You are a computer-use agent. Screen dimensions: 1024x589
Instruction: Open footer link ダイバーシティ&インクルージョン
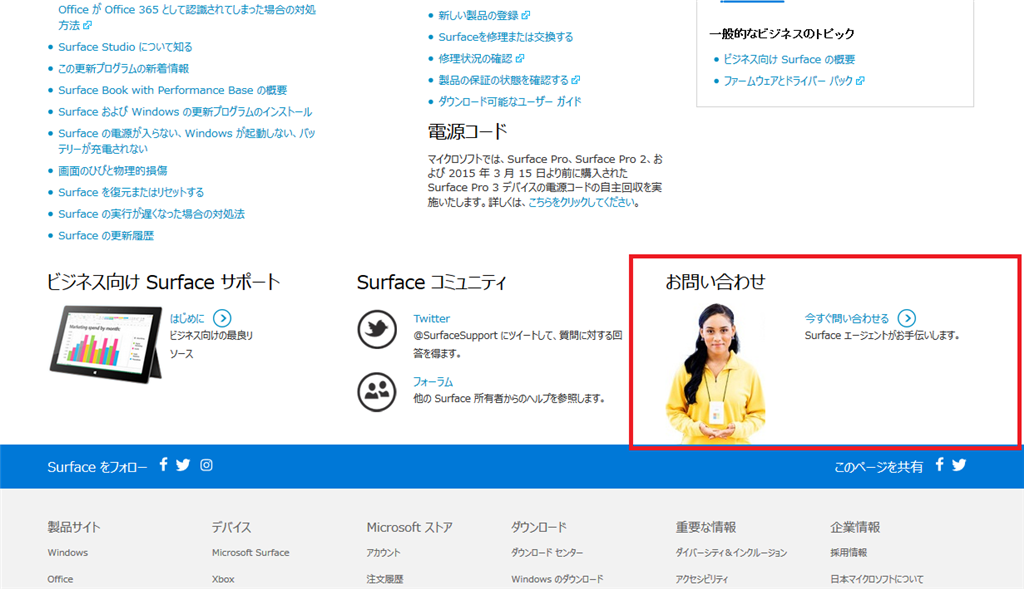tap(731, 552)
